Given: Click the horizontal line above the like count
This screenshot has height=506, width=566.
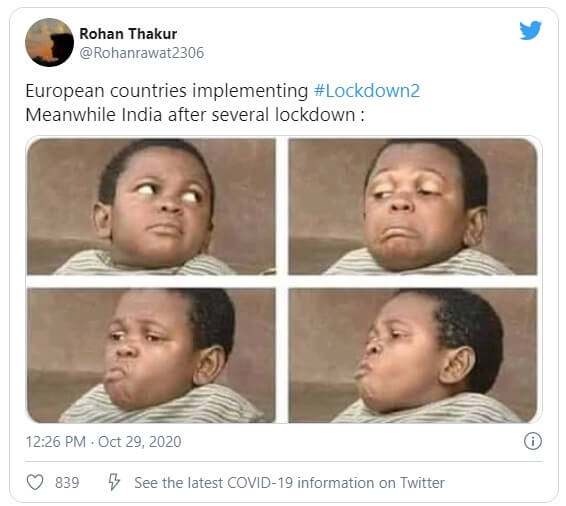Looking at the screenshot, I should click(284, 461).
